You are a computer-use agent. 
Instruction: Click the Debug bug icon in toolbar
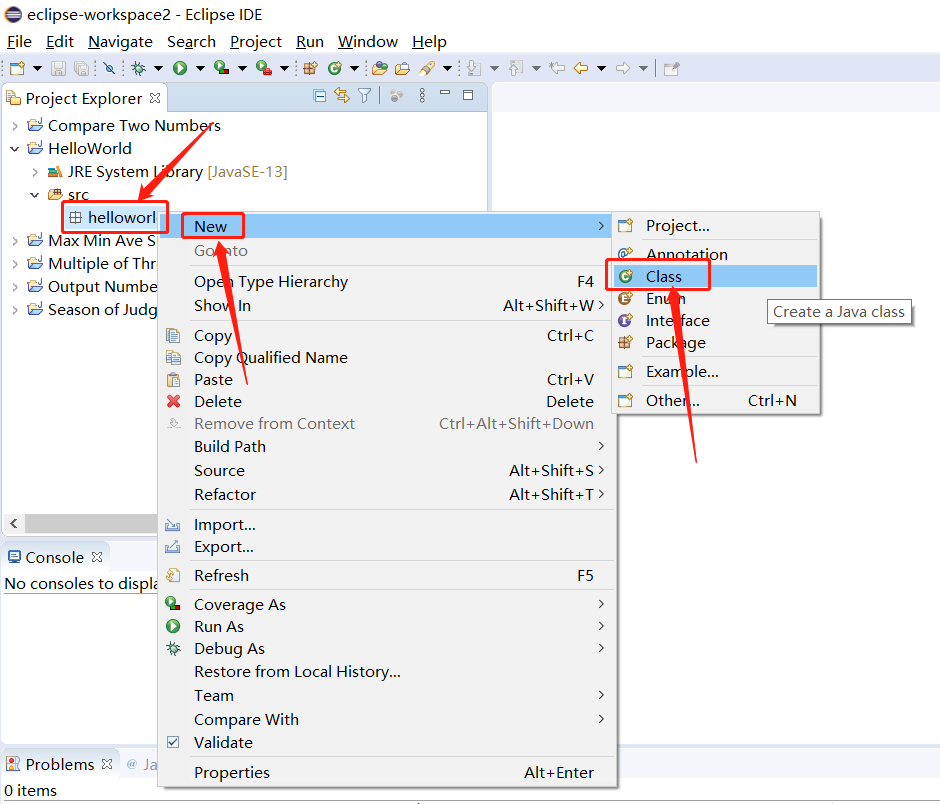pyautogui.click(x=139, y=68)
